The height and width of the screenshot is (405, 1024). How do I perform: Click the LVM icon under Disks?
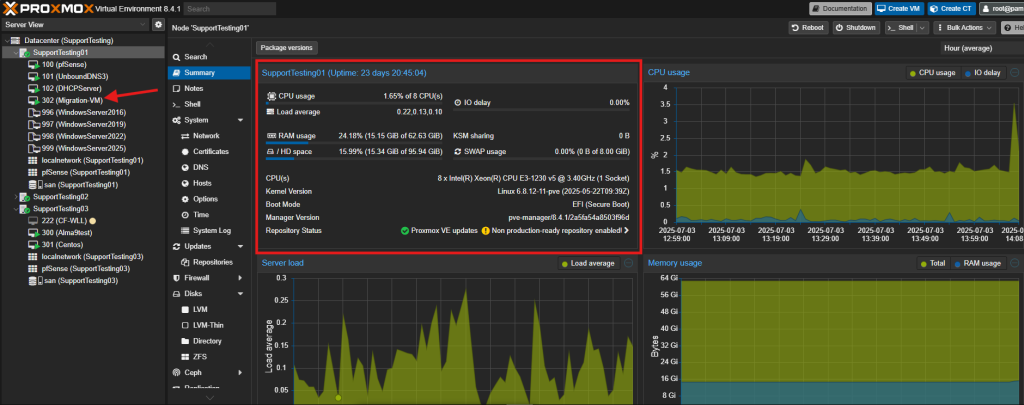pyautogui.click(x=185, y=310)
